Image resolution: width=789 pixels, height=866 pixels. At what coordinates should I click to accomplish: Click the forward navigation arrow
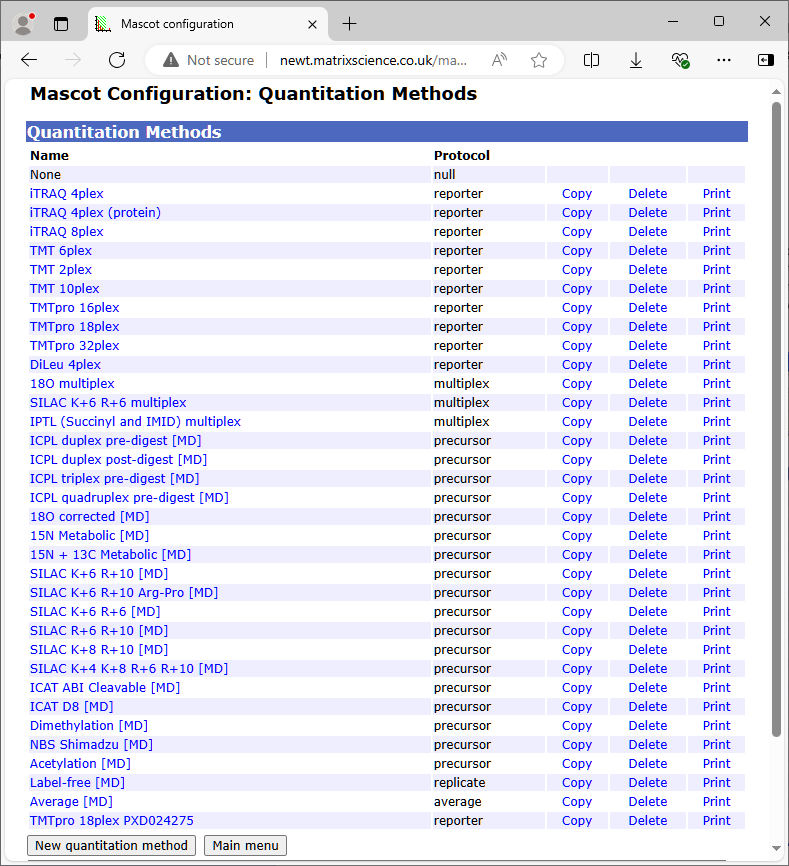pyautogui.click(x=73, y=60)
